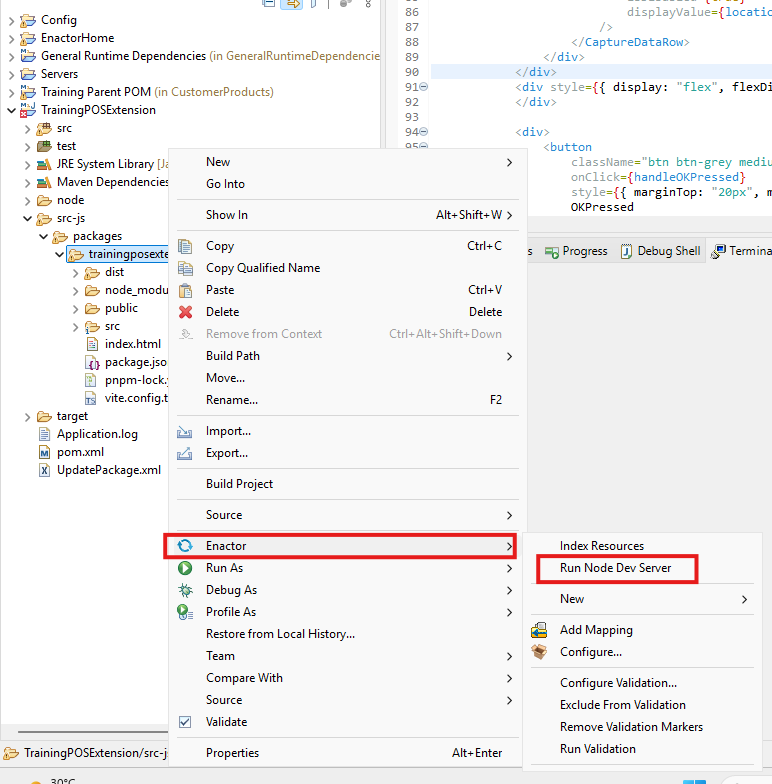Click the pom.xml Maven file icon

(44, 452)
